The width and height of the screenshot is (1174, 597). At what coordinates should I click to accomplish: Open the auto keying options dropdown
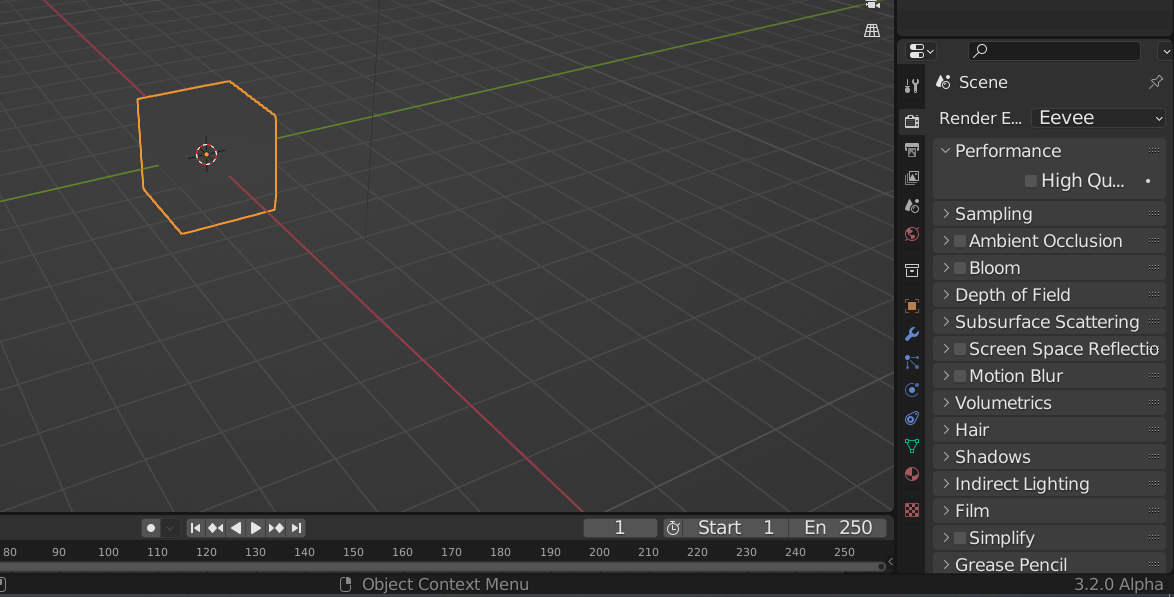(170, 528)
